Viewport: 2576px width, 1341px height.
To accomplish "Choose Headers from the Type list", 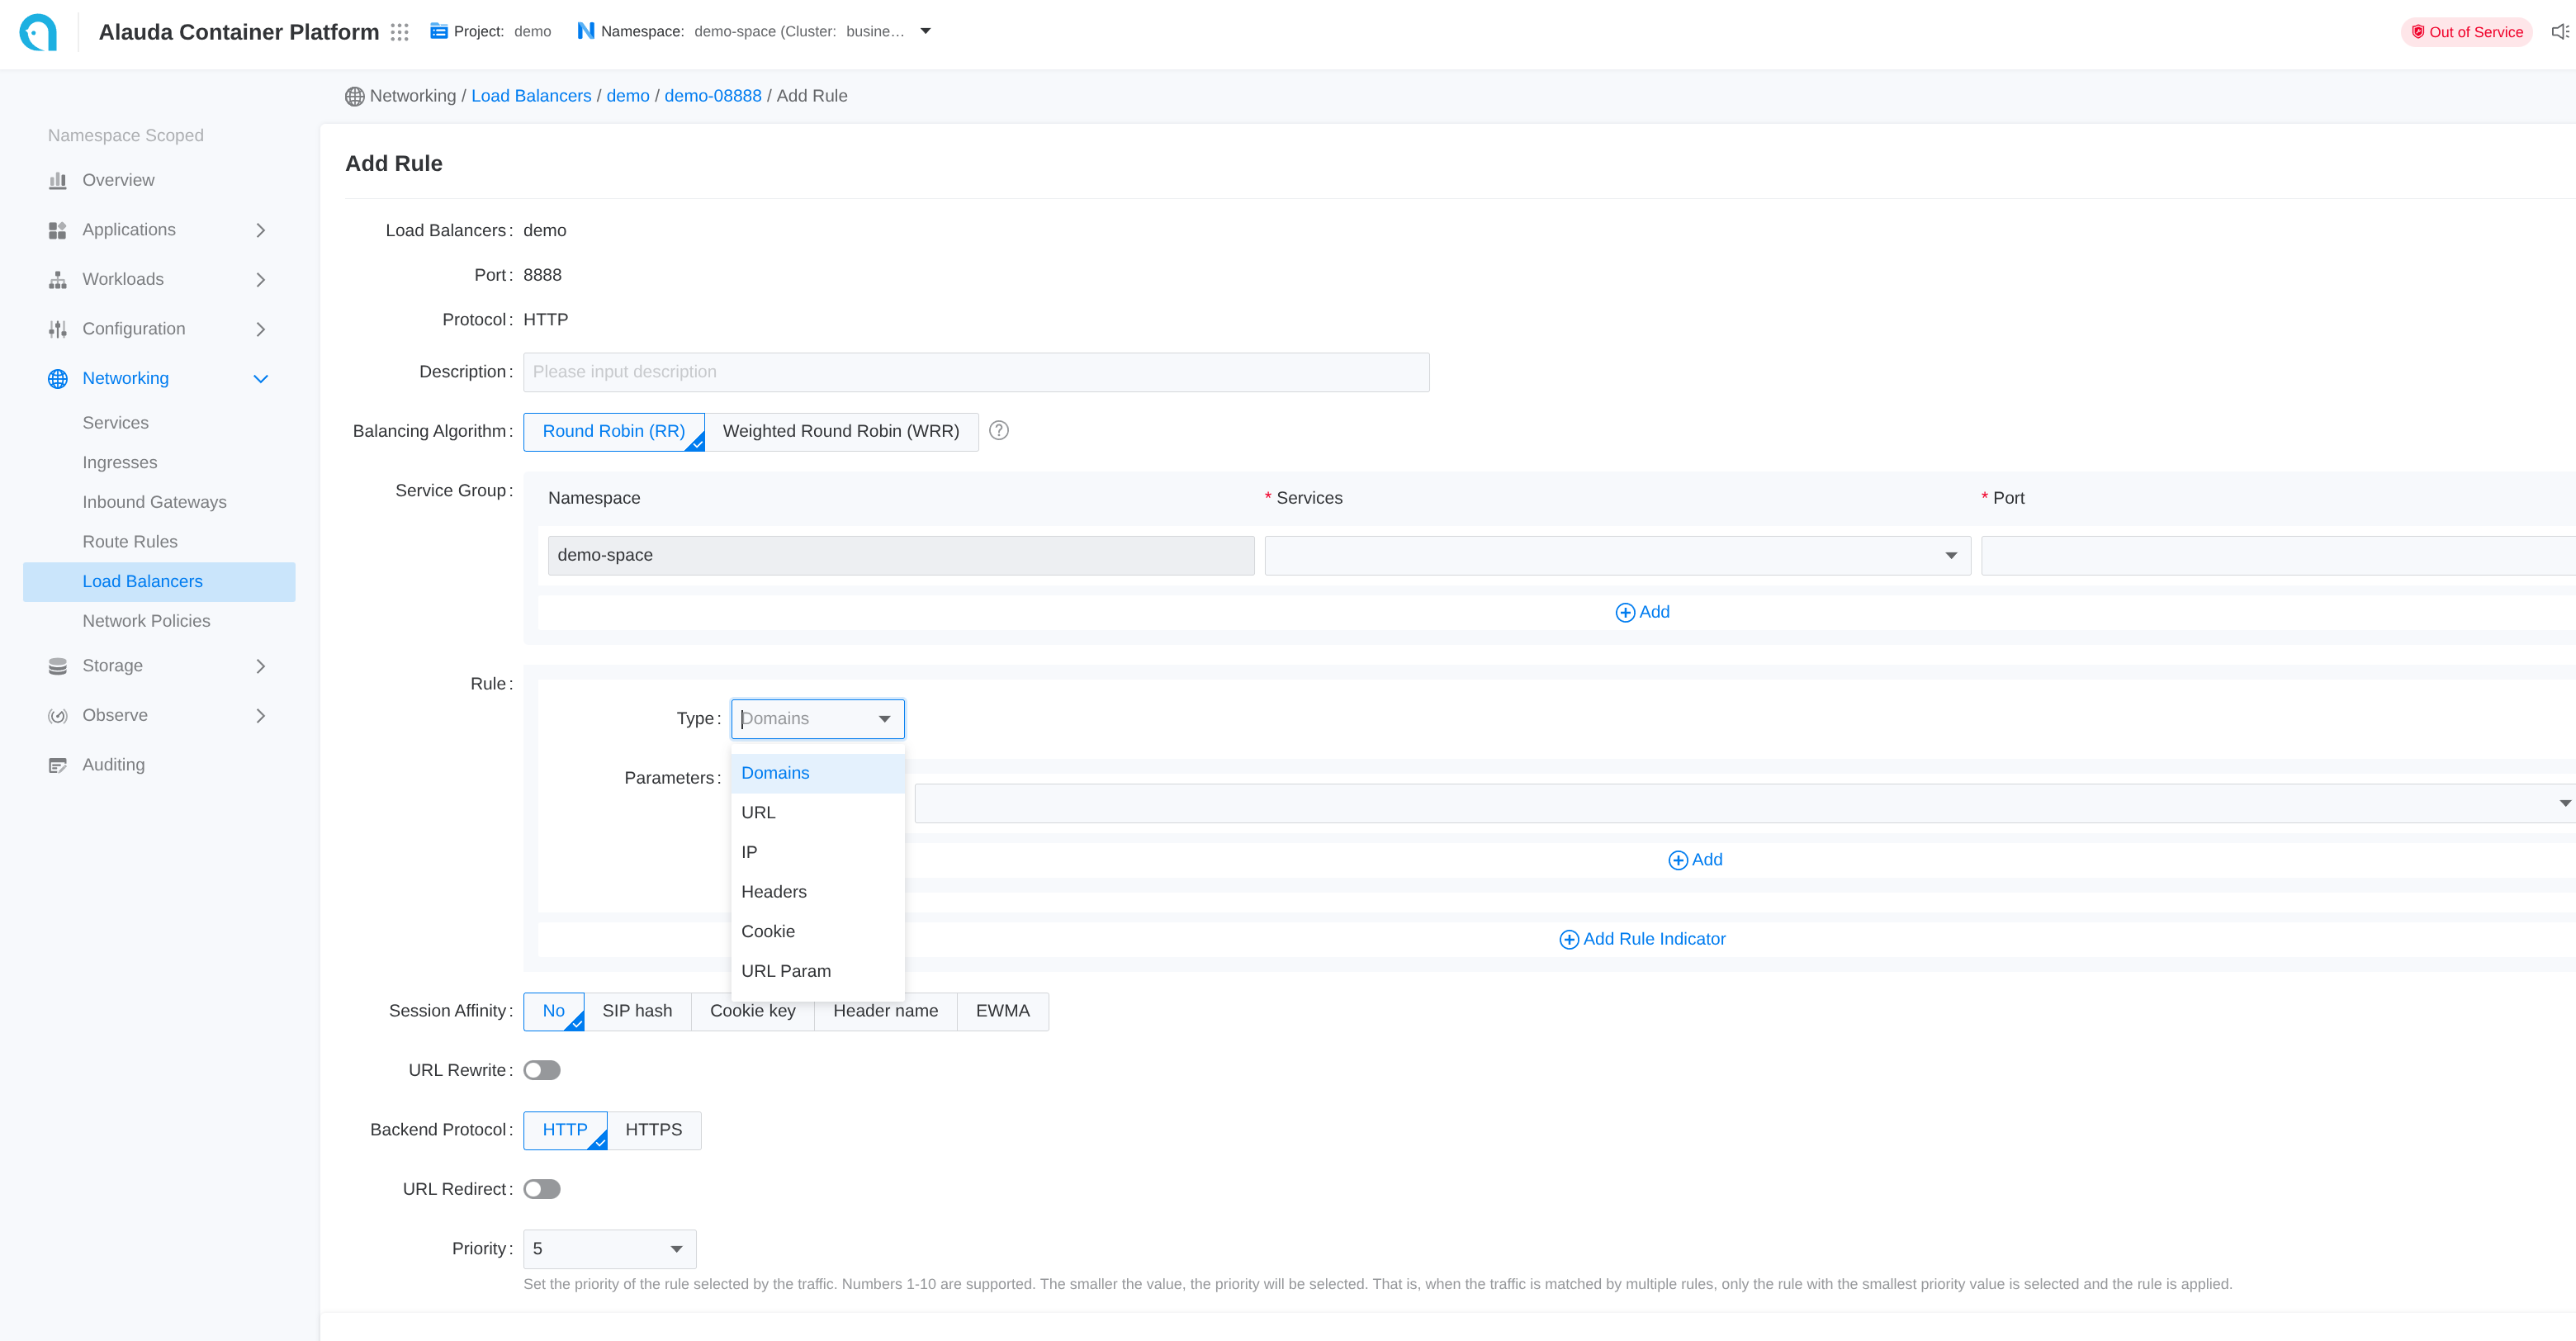I will 773,892.
